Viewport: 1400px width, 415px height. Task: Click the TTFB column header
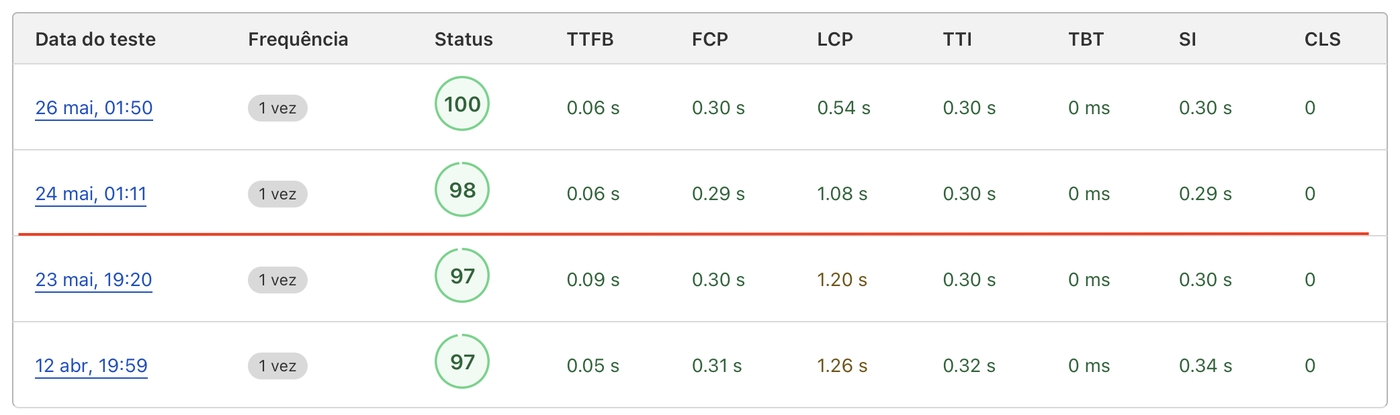click(590, 40)
